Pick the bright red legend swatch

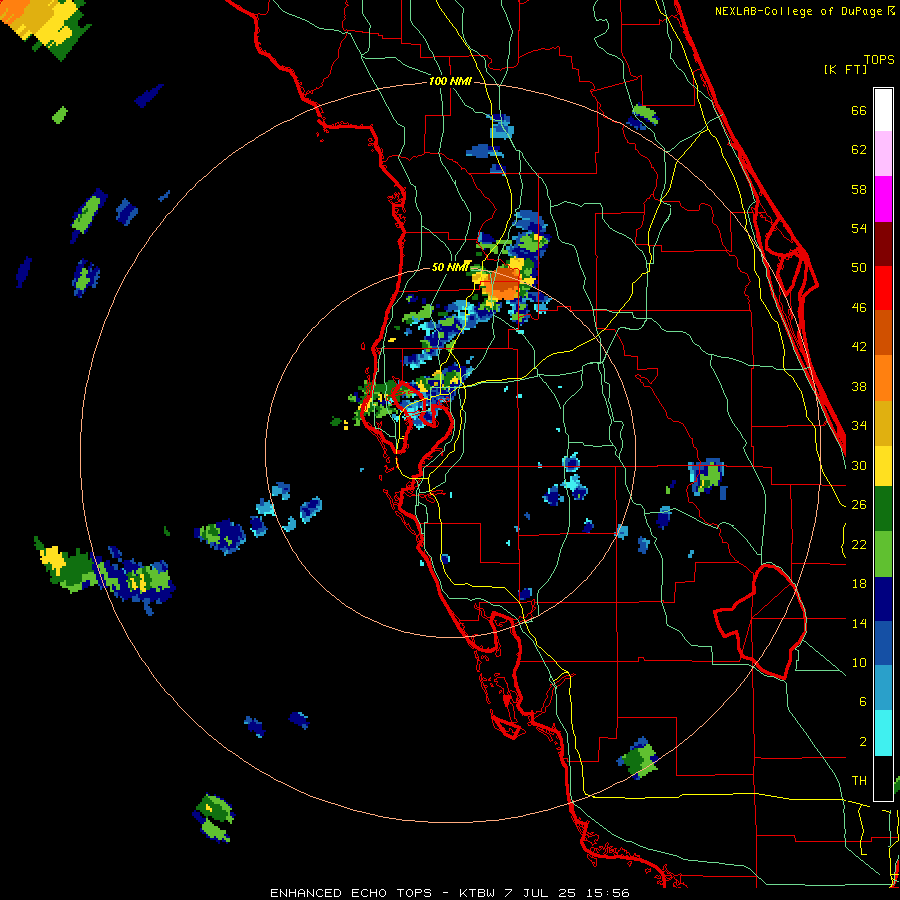pos(883,288)
